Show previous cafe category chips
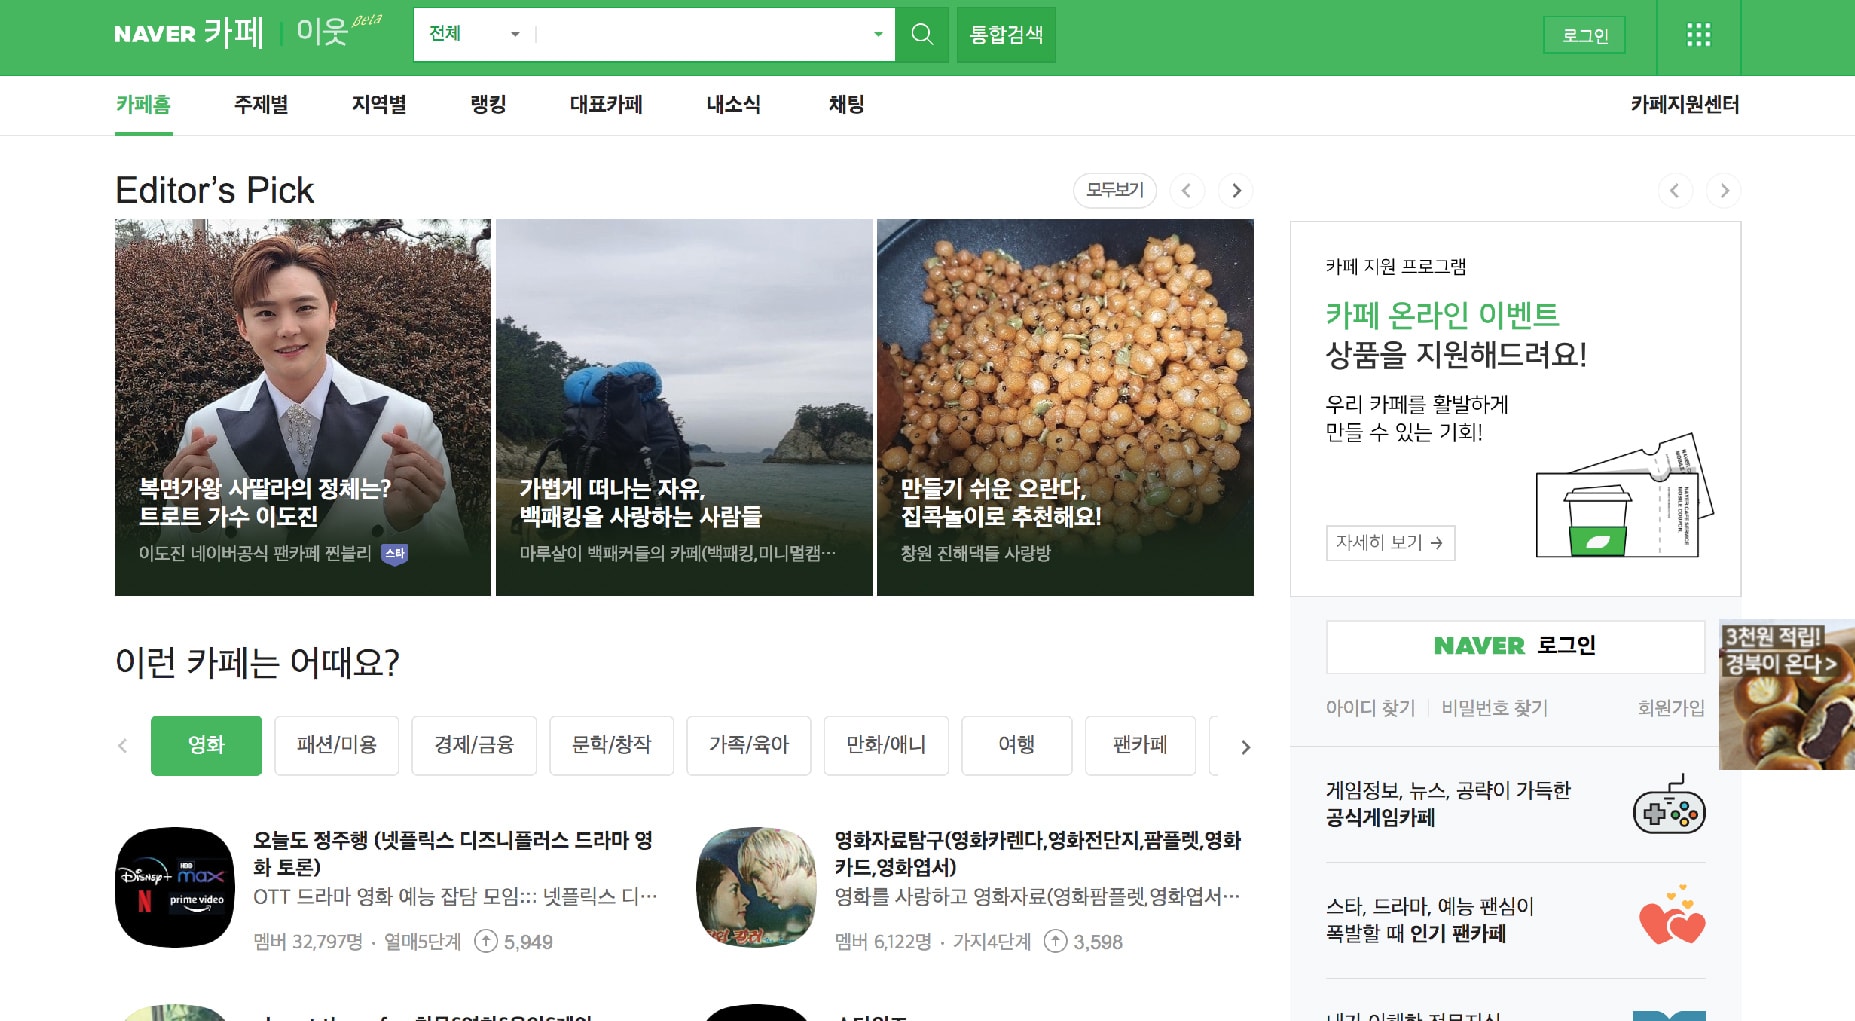1855x1021 pixels. point(123,746)
